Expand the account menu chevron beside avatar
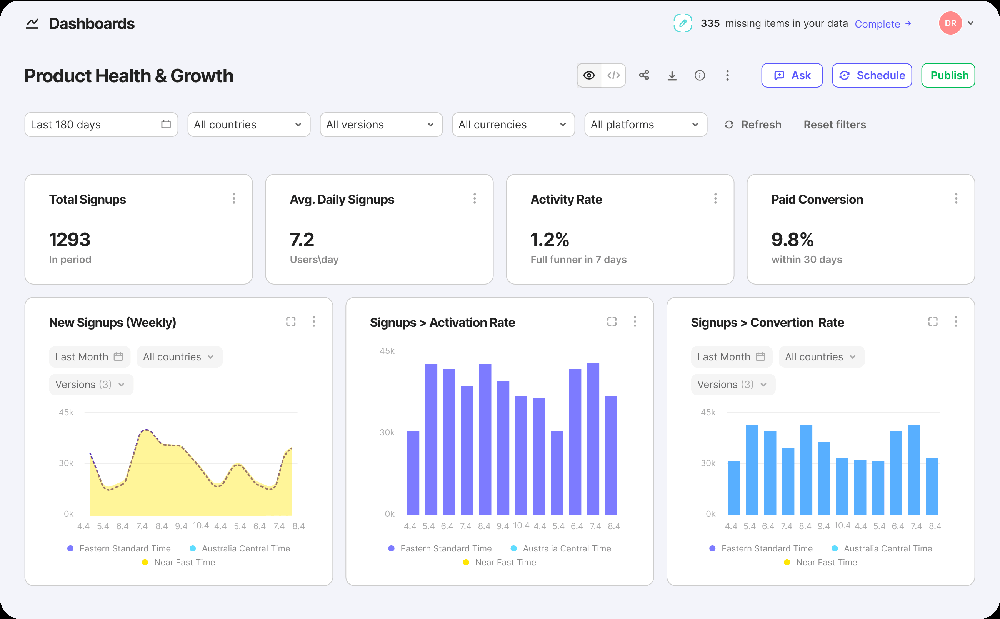Screen dimensions: 1000x619 [x=971, y=23]
